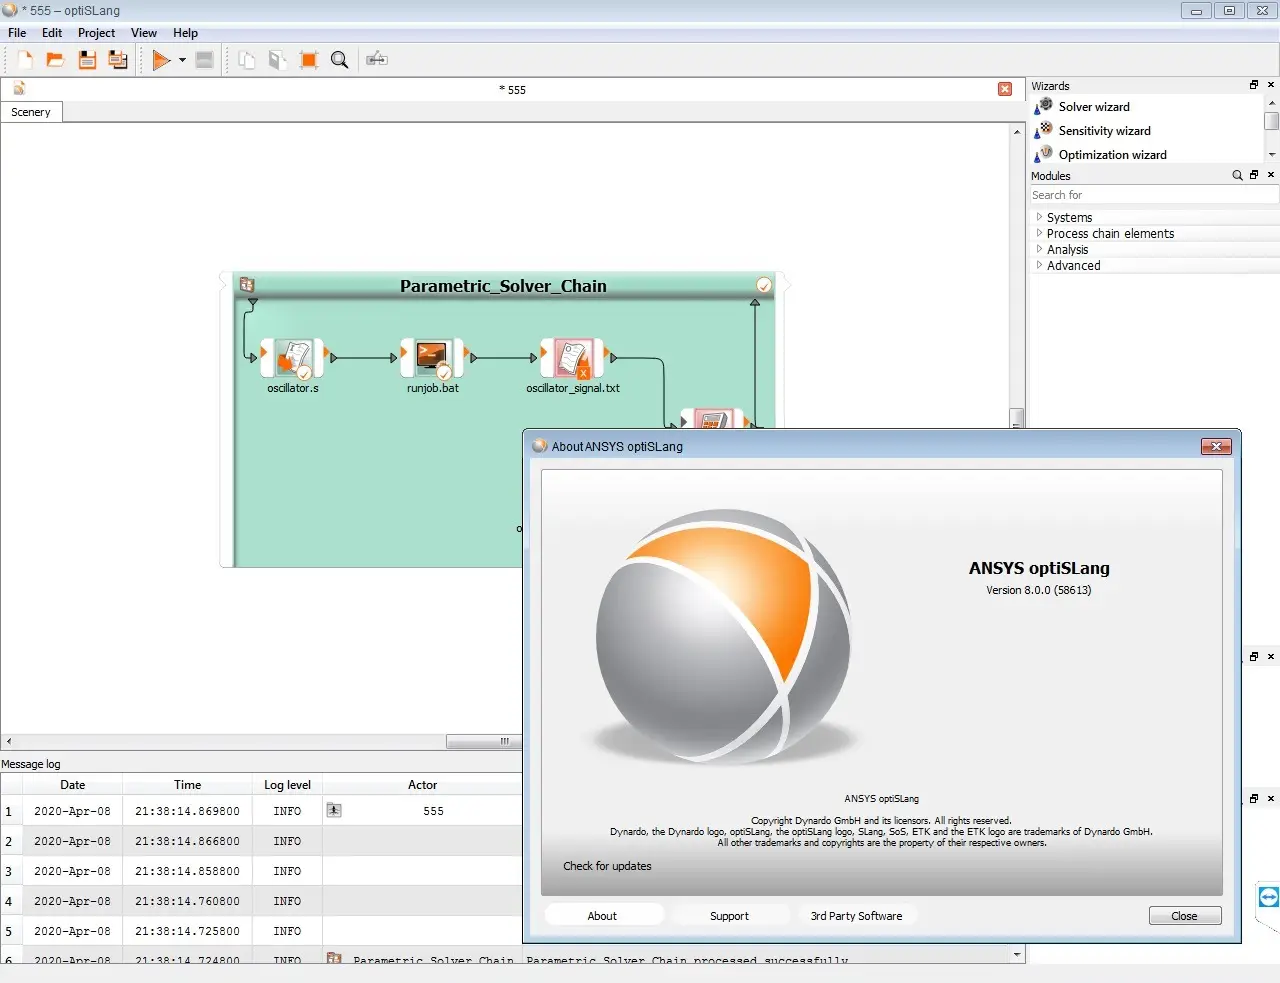Click the Scenery horizontal scrollbar thumb
1280x983 pixels.
tap(484, 741)
